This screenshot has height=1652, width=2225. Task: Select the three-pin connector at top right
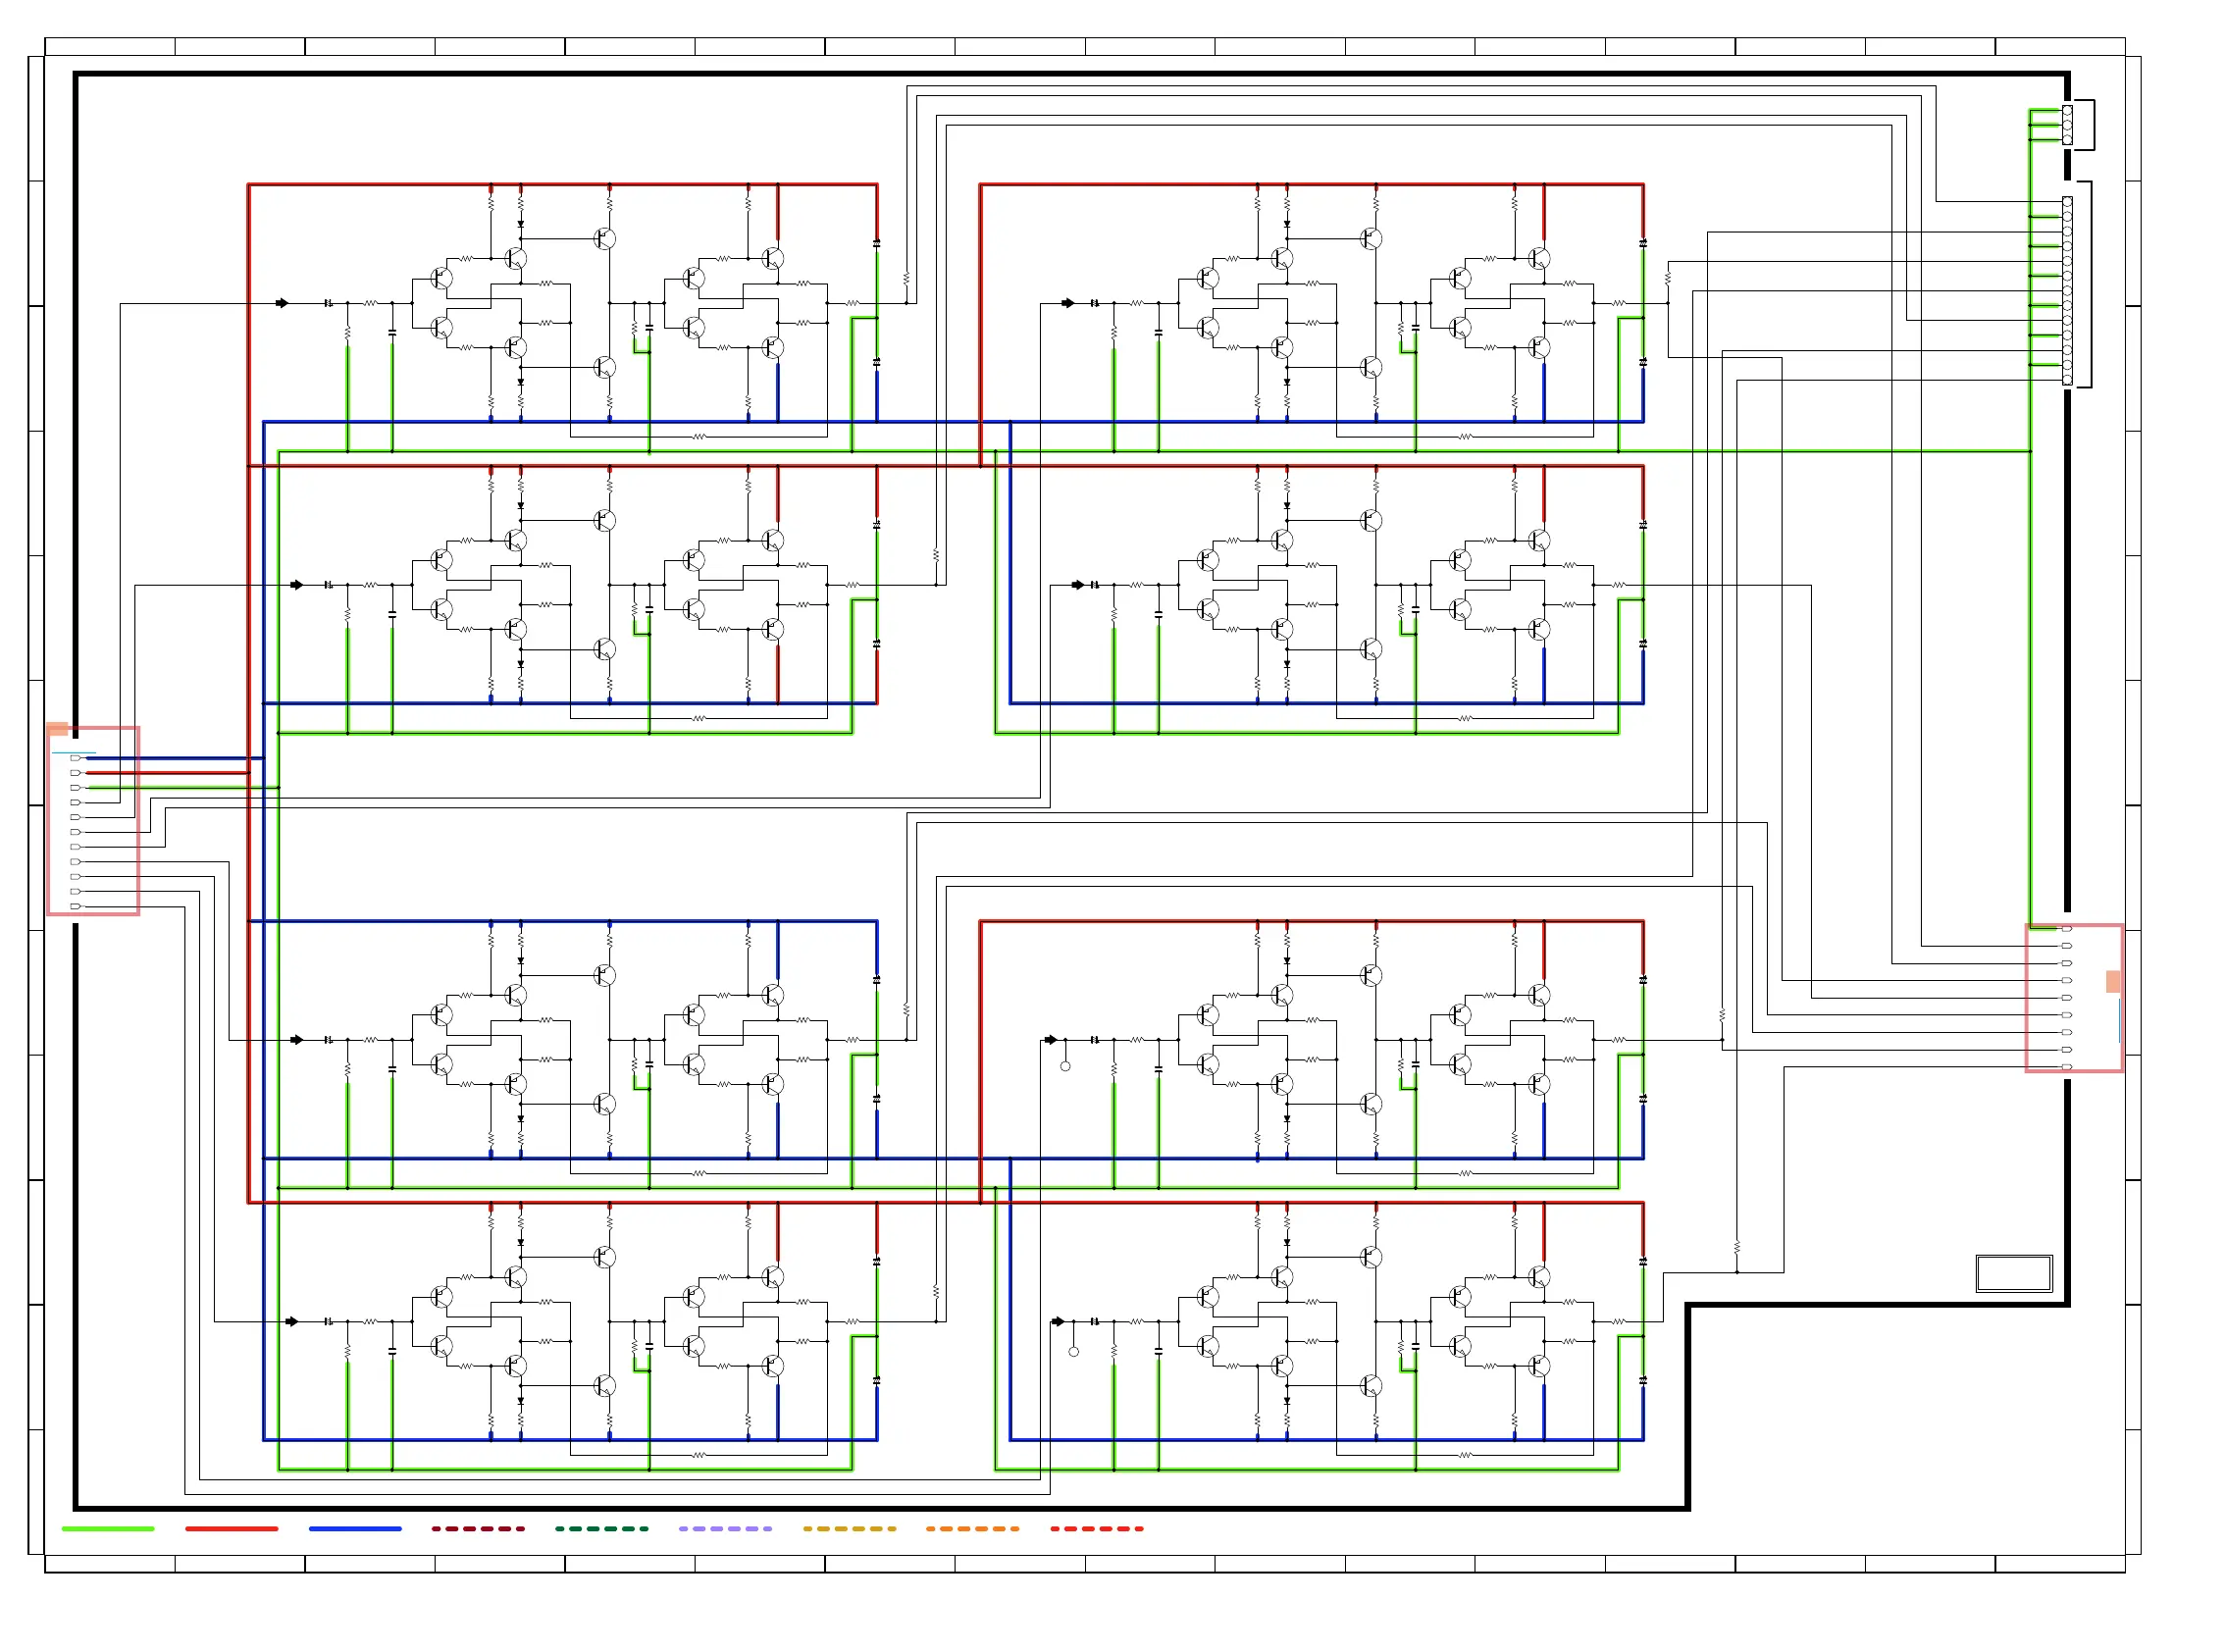pos(2067,125)
